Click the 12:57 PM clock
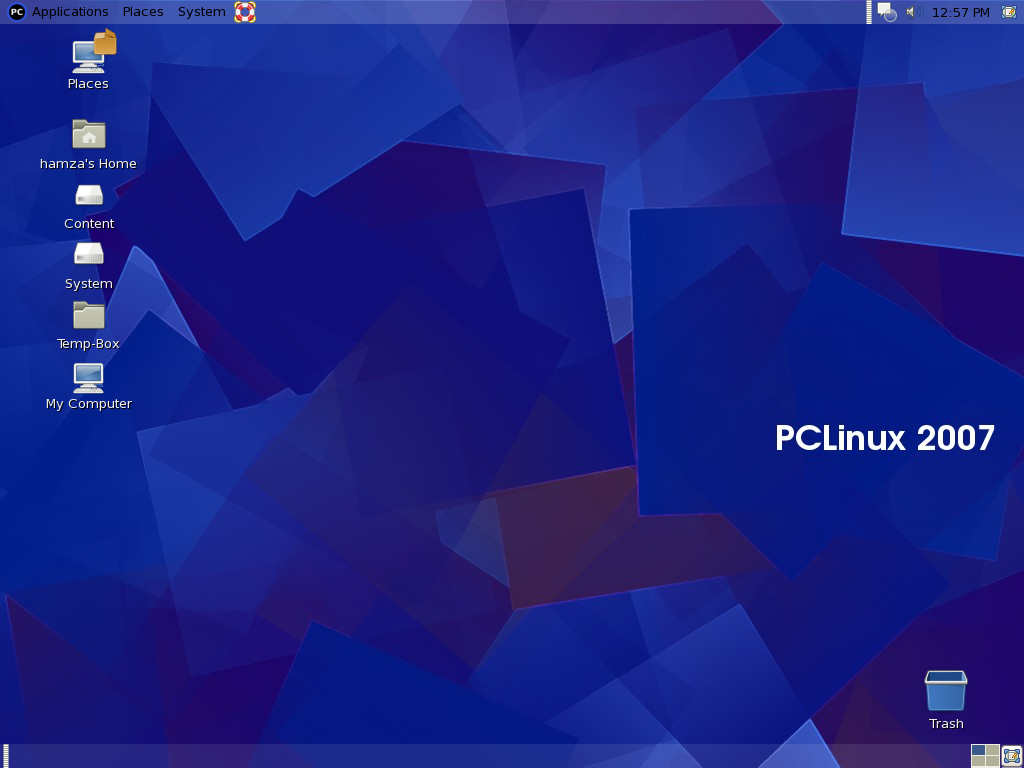This screenshot has width=1024, height=768. point(960,12)
